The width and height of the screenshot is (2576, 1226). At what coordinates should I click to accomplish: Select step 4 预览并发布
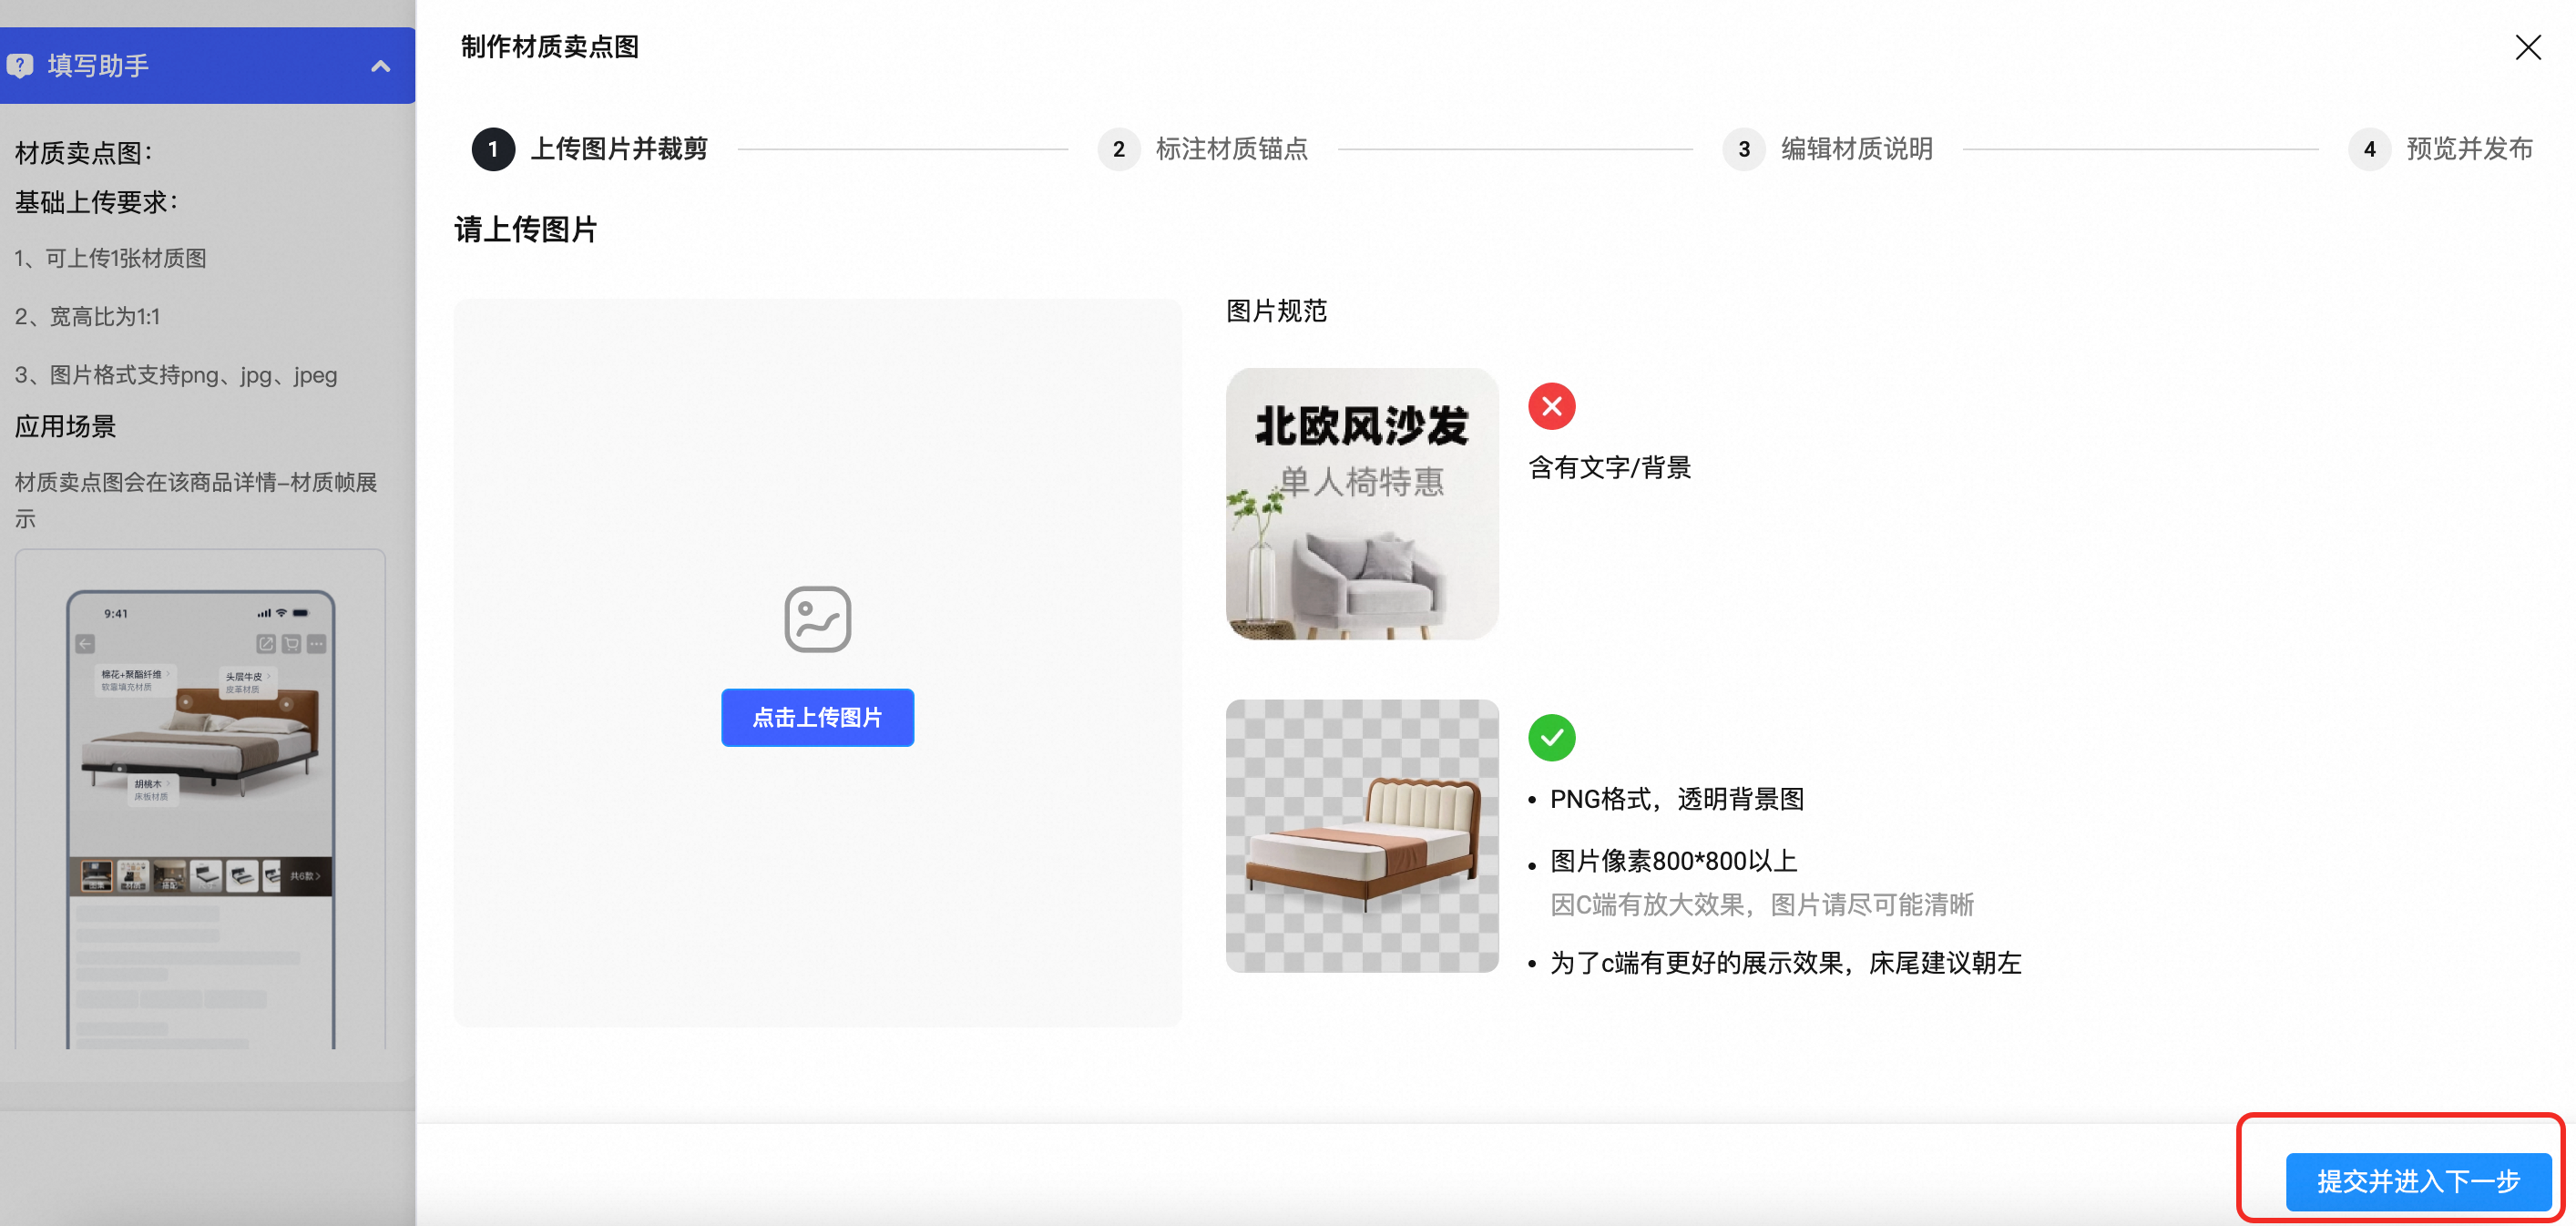click(2440, 149)
